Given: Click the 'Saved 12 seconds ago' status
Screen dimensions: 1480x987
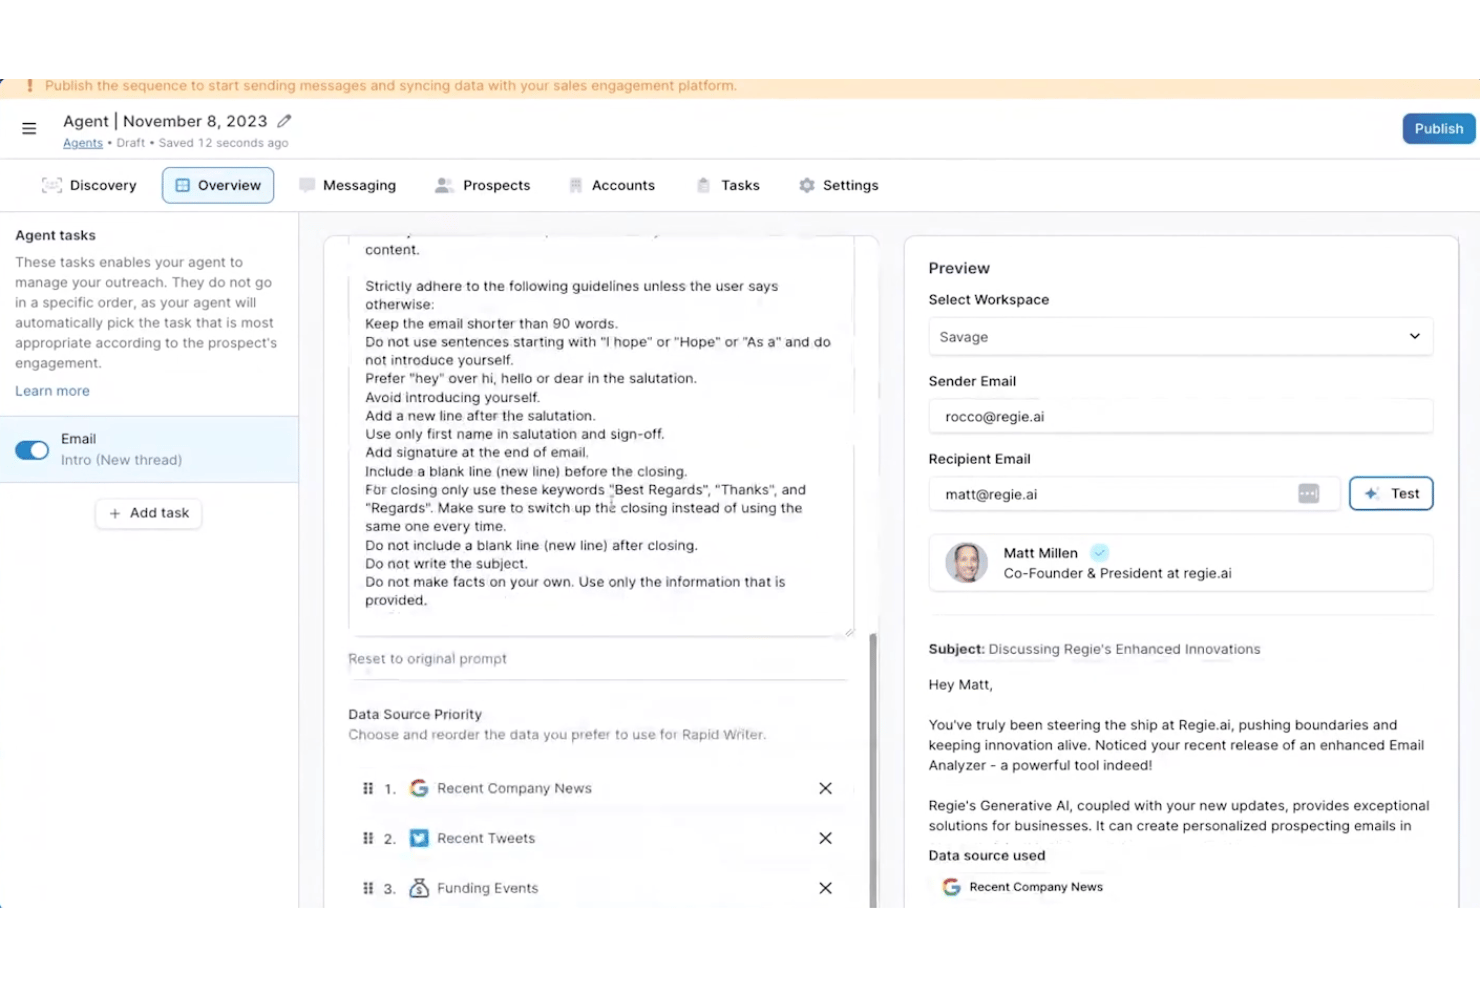Looking at the screenshot, I should (223, 143).
